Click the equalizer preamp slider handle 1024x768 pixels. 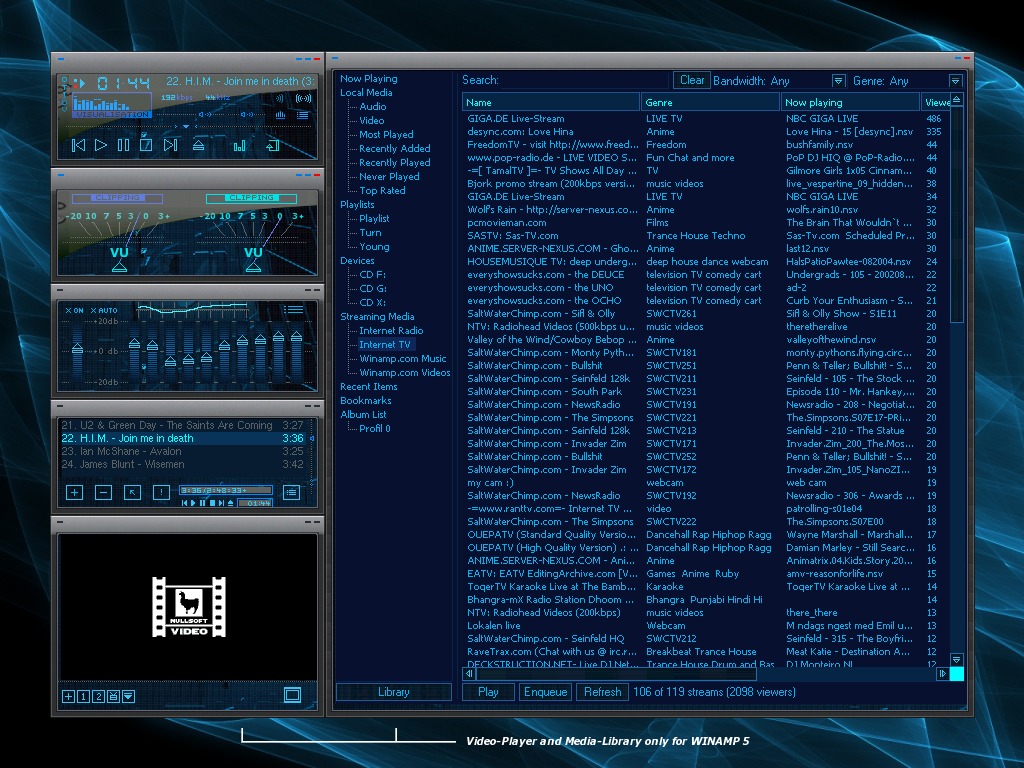[x=78, y=349]
